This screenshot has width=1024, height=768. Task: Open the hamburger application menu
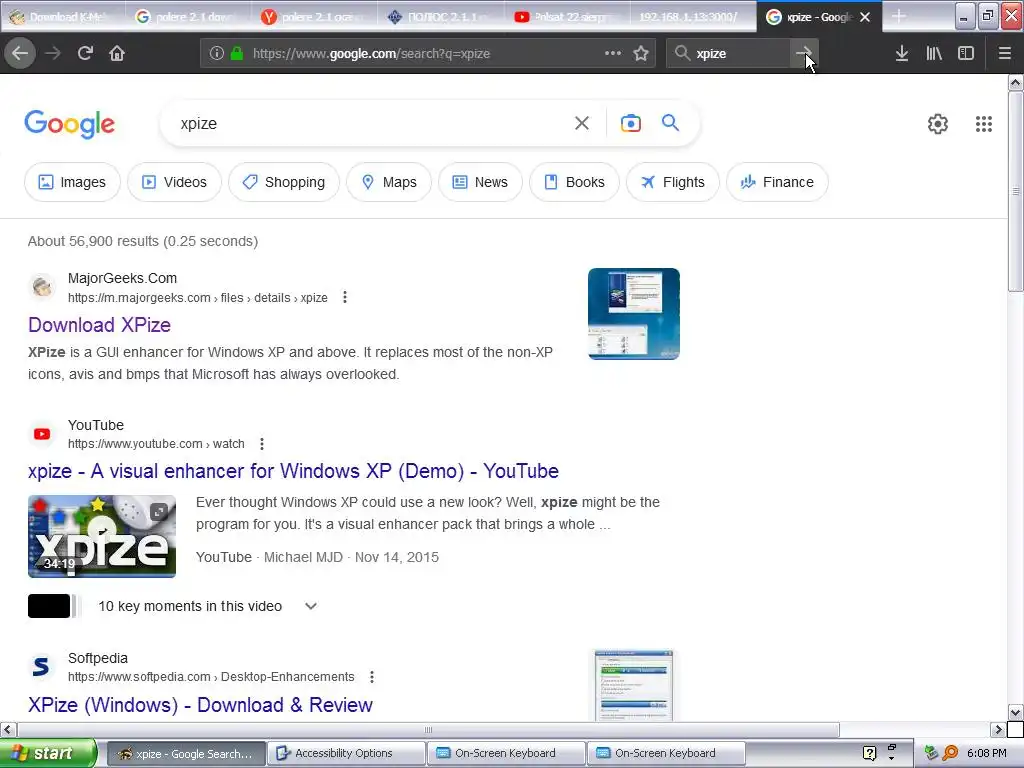[1004, 53]
